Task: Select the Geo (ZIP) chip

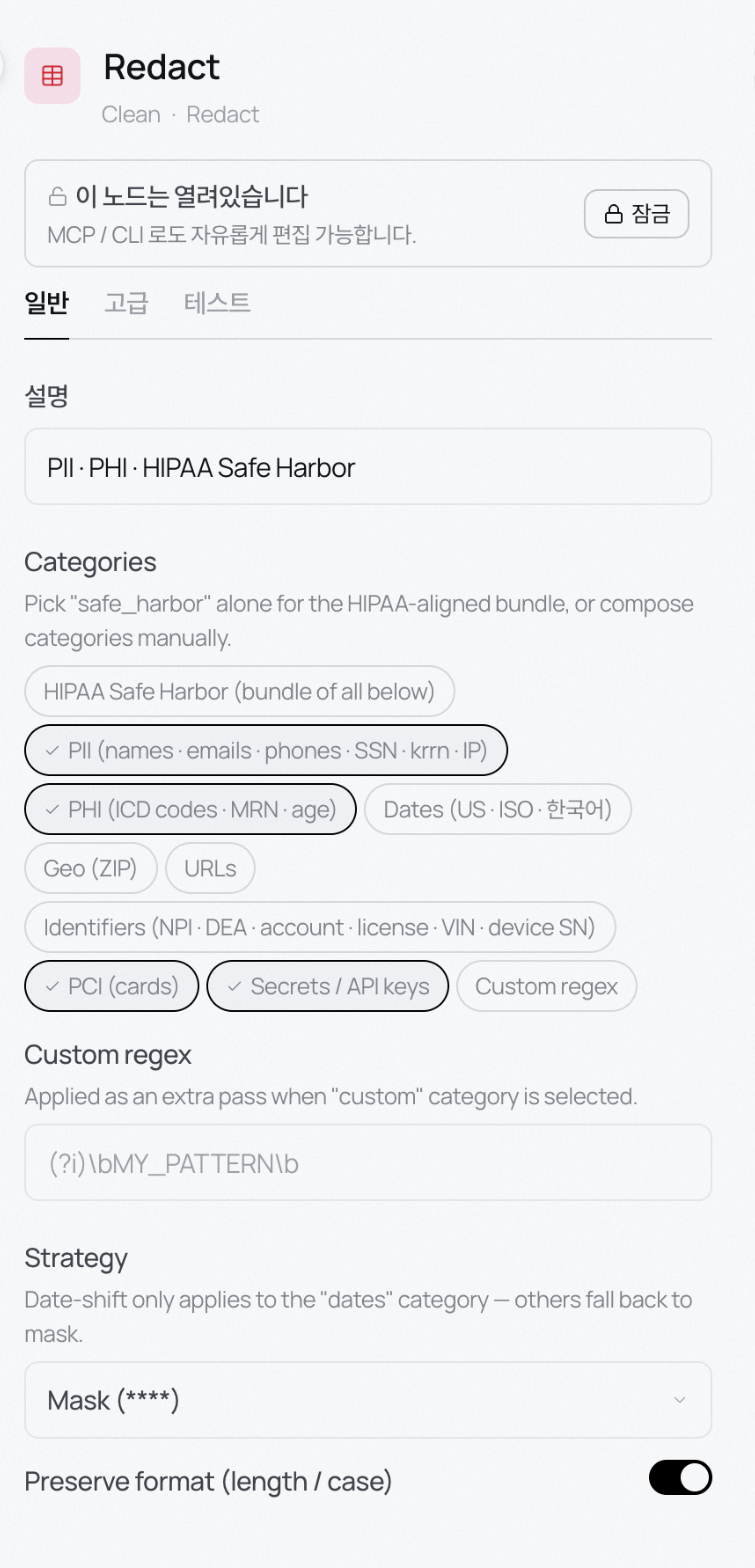Action: click(x=91, y=868)
